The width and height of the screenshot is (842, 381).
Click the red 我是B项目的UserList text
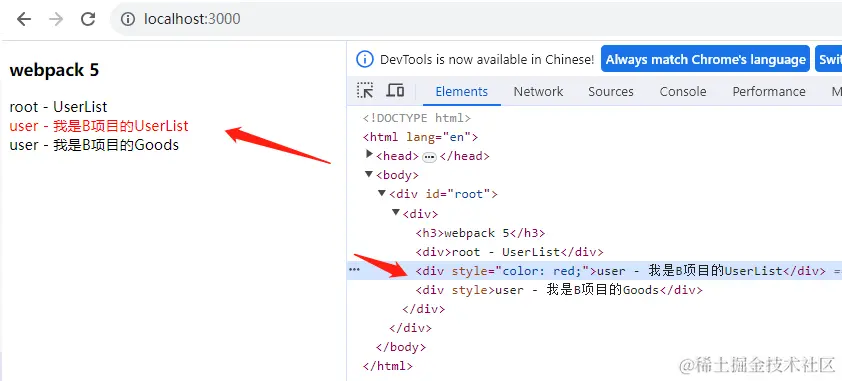(120, 126)
